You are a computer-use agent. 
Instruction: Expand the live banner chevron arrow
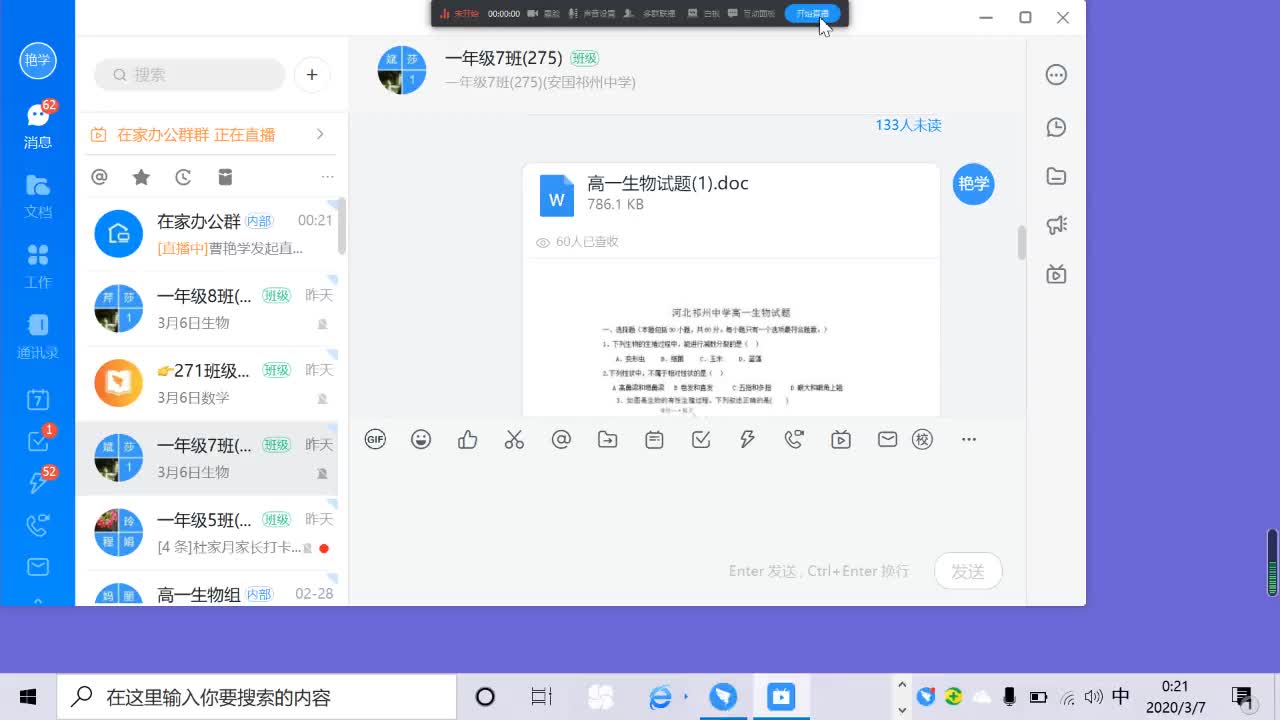320,134
